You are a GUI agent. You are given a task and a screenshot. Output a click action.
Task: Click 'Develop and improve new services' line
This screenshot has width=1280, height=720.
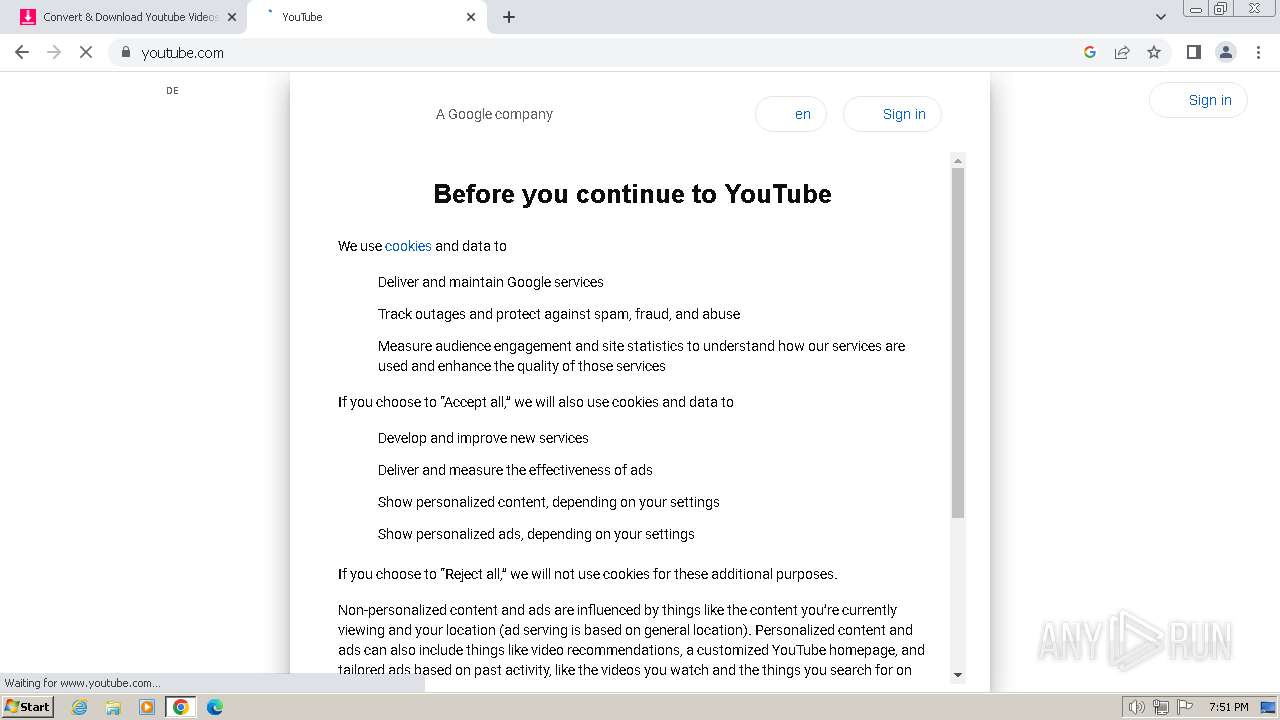483,438
